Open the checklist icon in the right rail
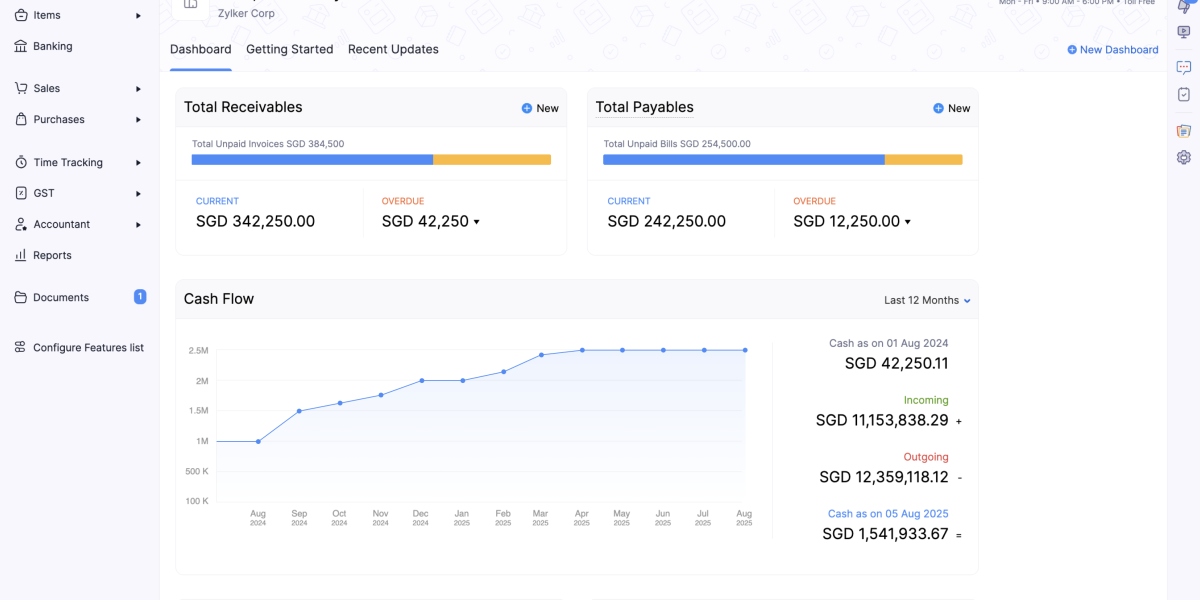The image size is (1200, 600). [x=1184, y=94]
